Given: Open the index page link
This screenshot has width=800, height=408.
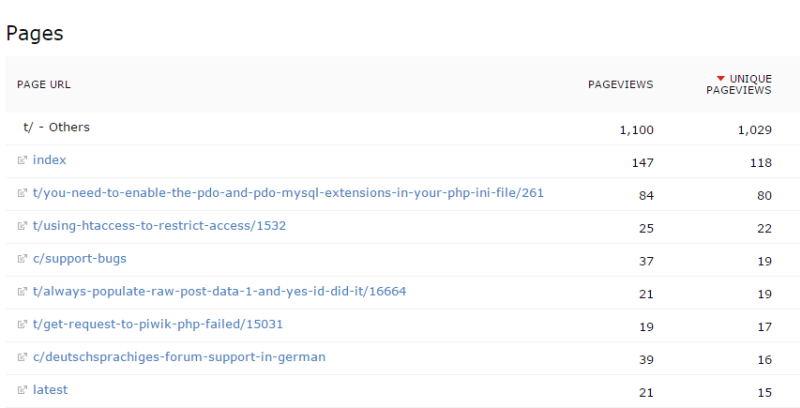Looking at the screenshot, I should pos(49,160).
